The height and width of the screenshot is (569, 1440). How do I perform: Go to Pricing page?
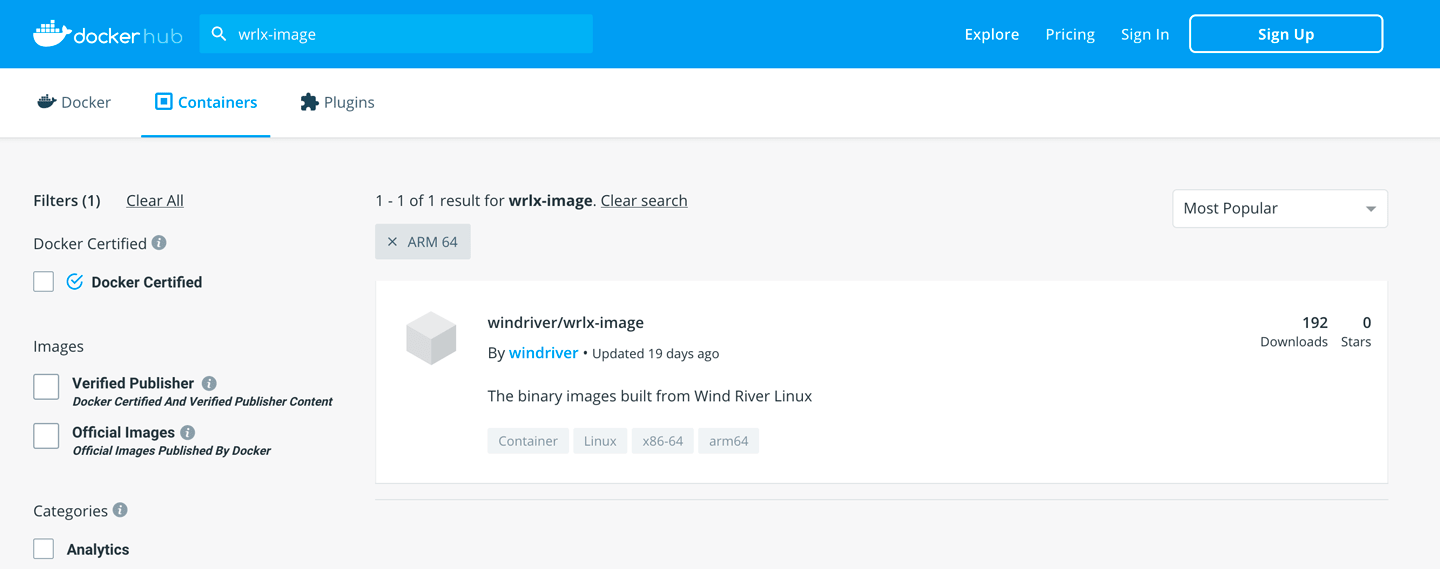click(x=1070, y=34)
